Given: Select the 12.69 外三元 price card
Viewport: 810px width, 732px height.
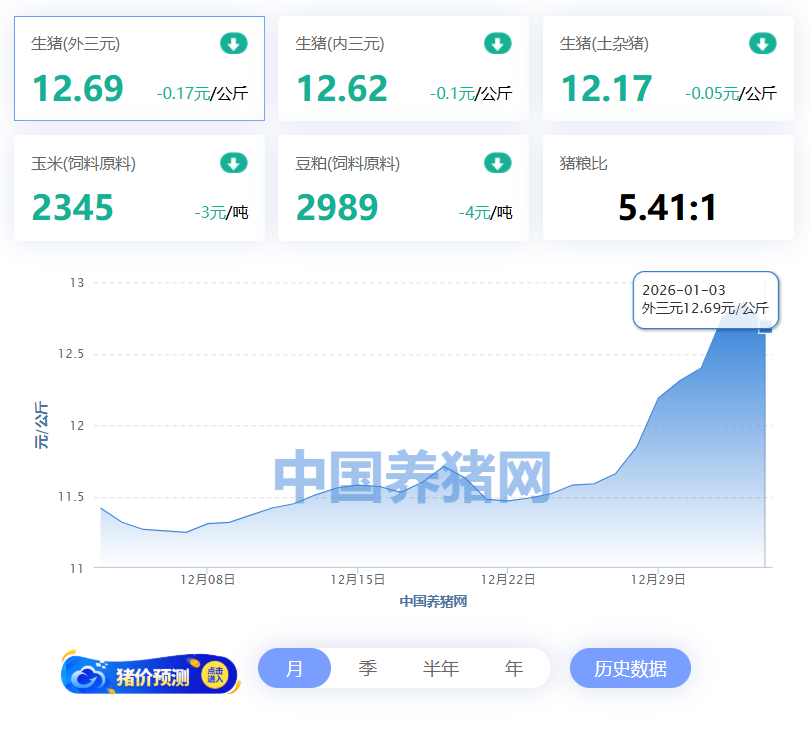Looking at the screenshot, I should (x=139, y=69).
